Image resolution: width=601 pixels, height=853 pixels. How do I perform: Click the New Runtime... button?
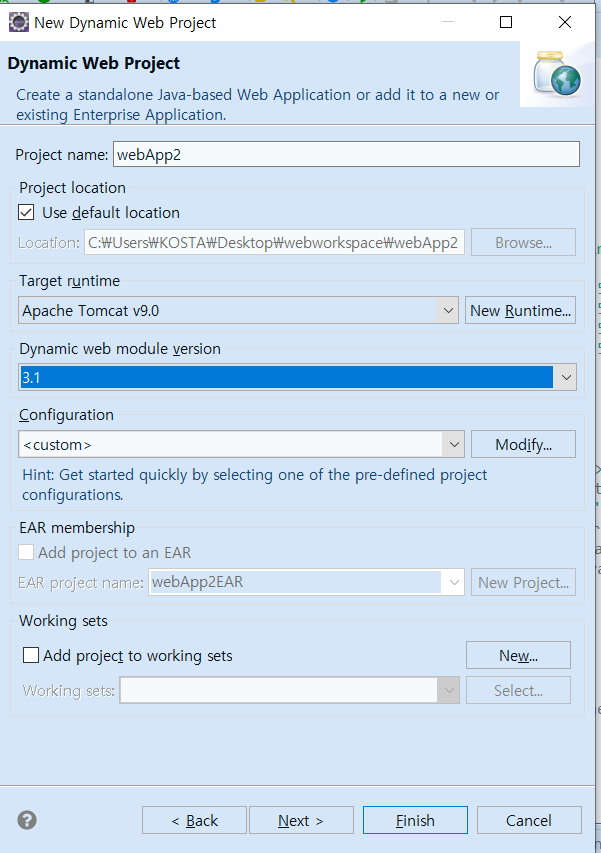(521, 310)
